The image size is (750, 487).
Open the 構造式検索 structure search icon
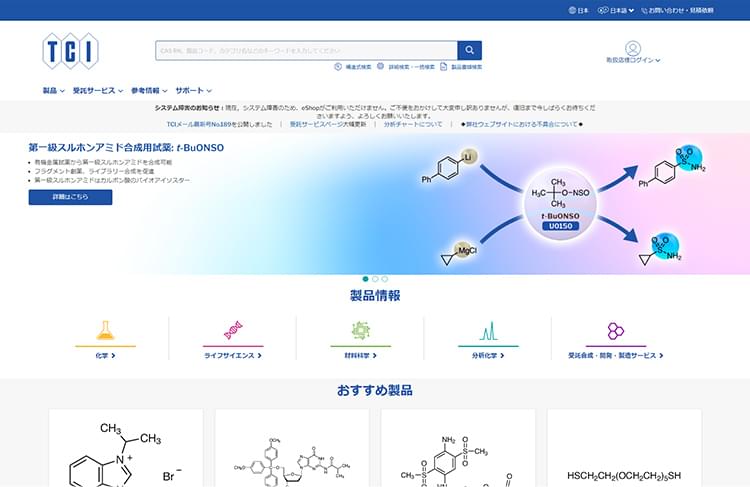pos(338,66)
